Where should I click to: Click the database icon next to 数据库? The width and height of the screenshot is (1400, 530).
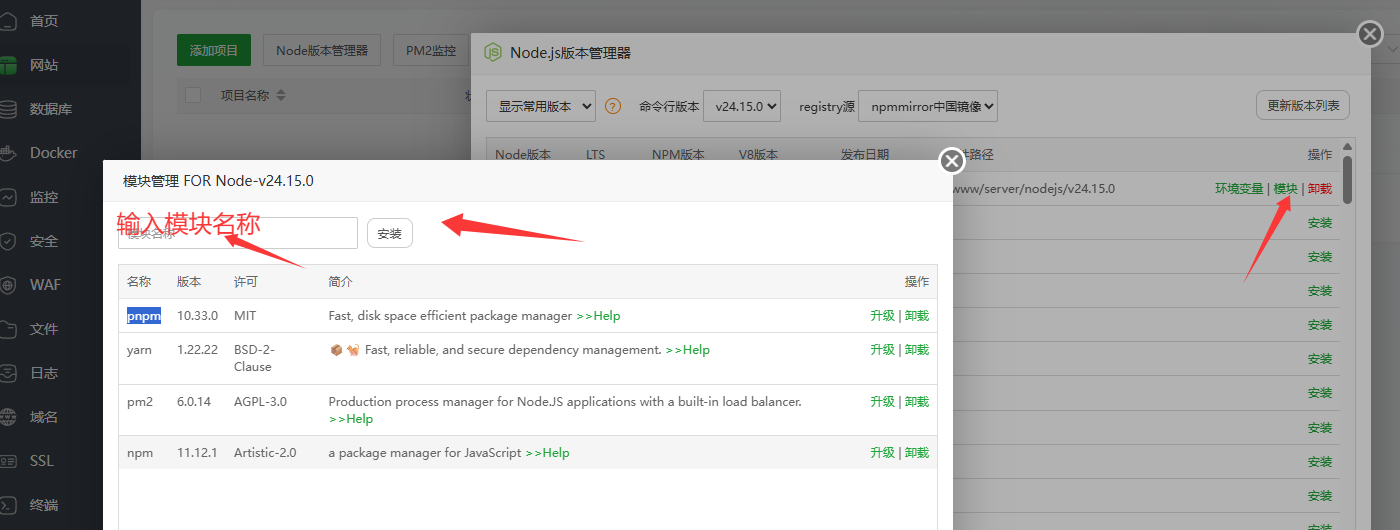pyautogui.click(x=8, y=109)
